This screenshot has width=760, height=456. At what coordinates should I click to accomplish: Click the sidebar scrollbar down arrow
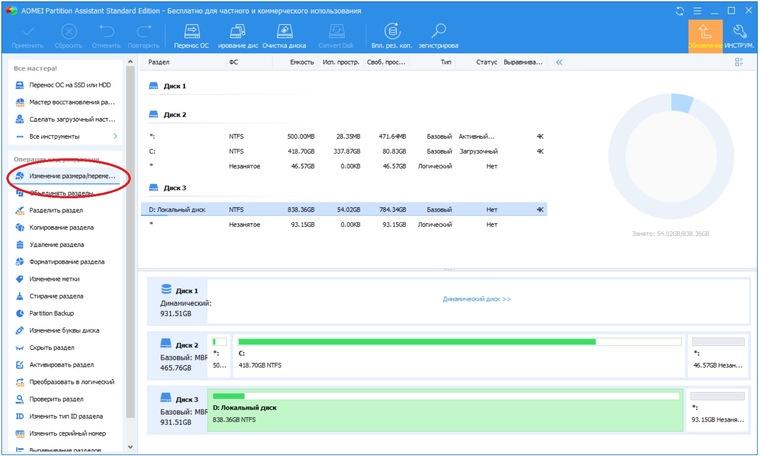tap(130, 447)
